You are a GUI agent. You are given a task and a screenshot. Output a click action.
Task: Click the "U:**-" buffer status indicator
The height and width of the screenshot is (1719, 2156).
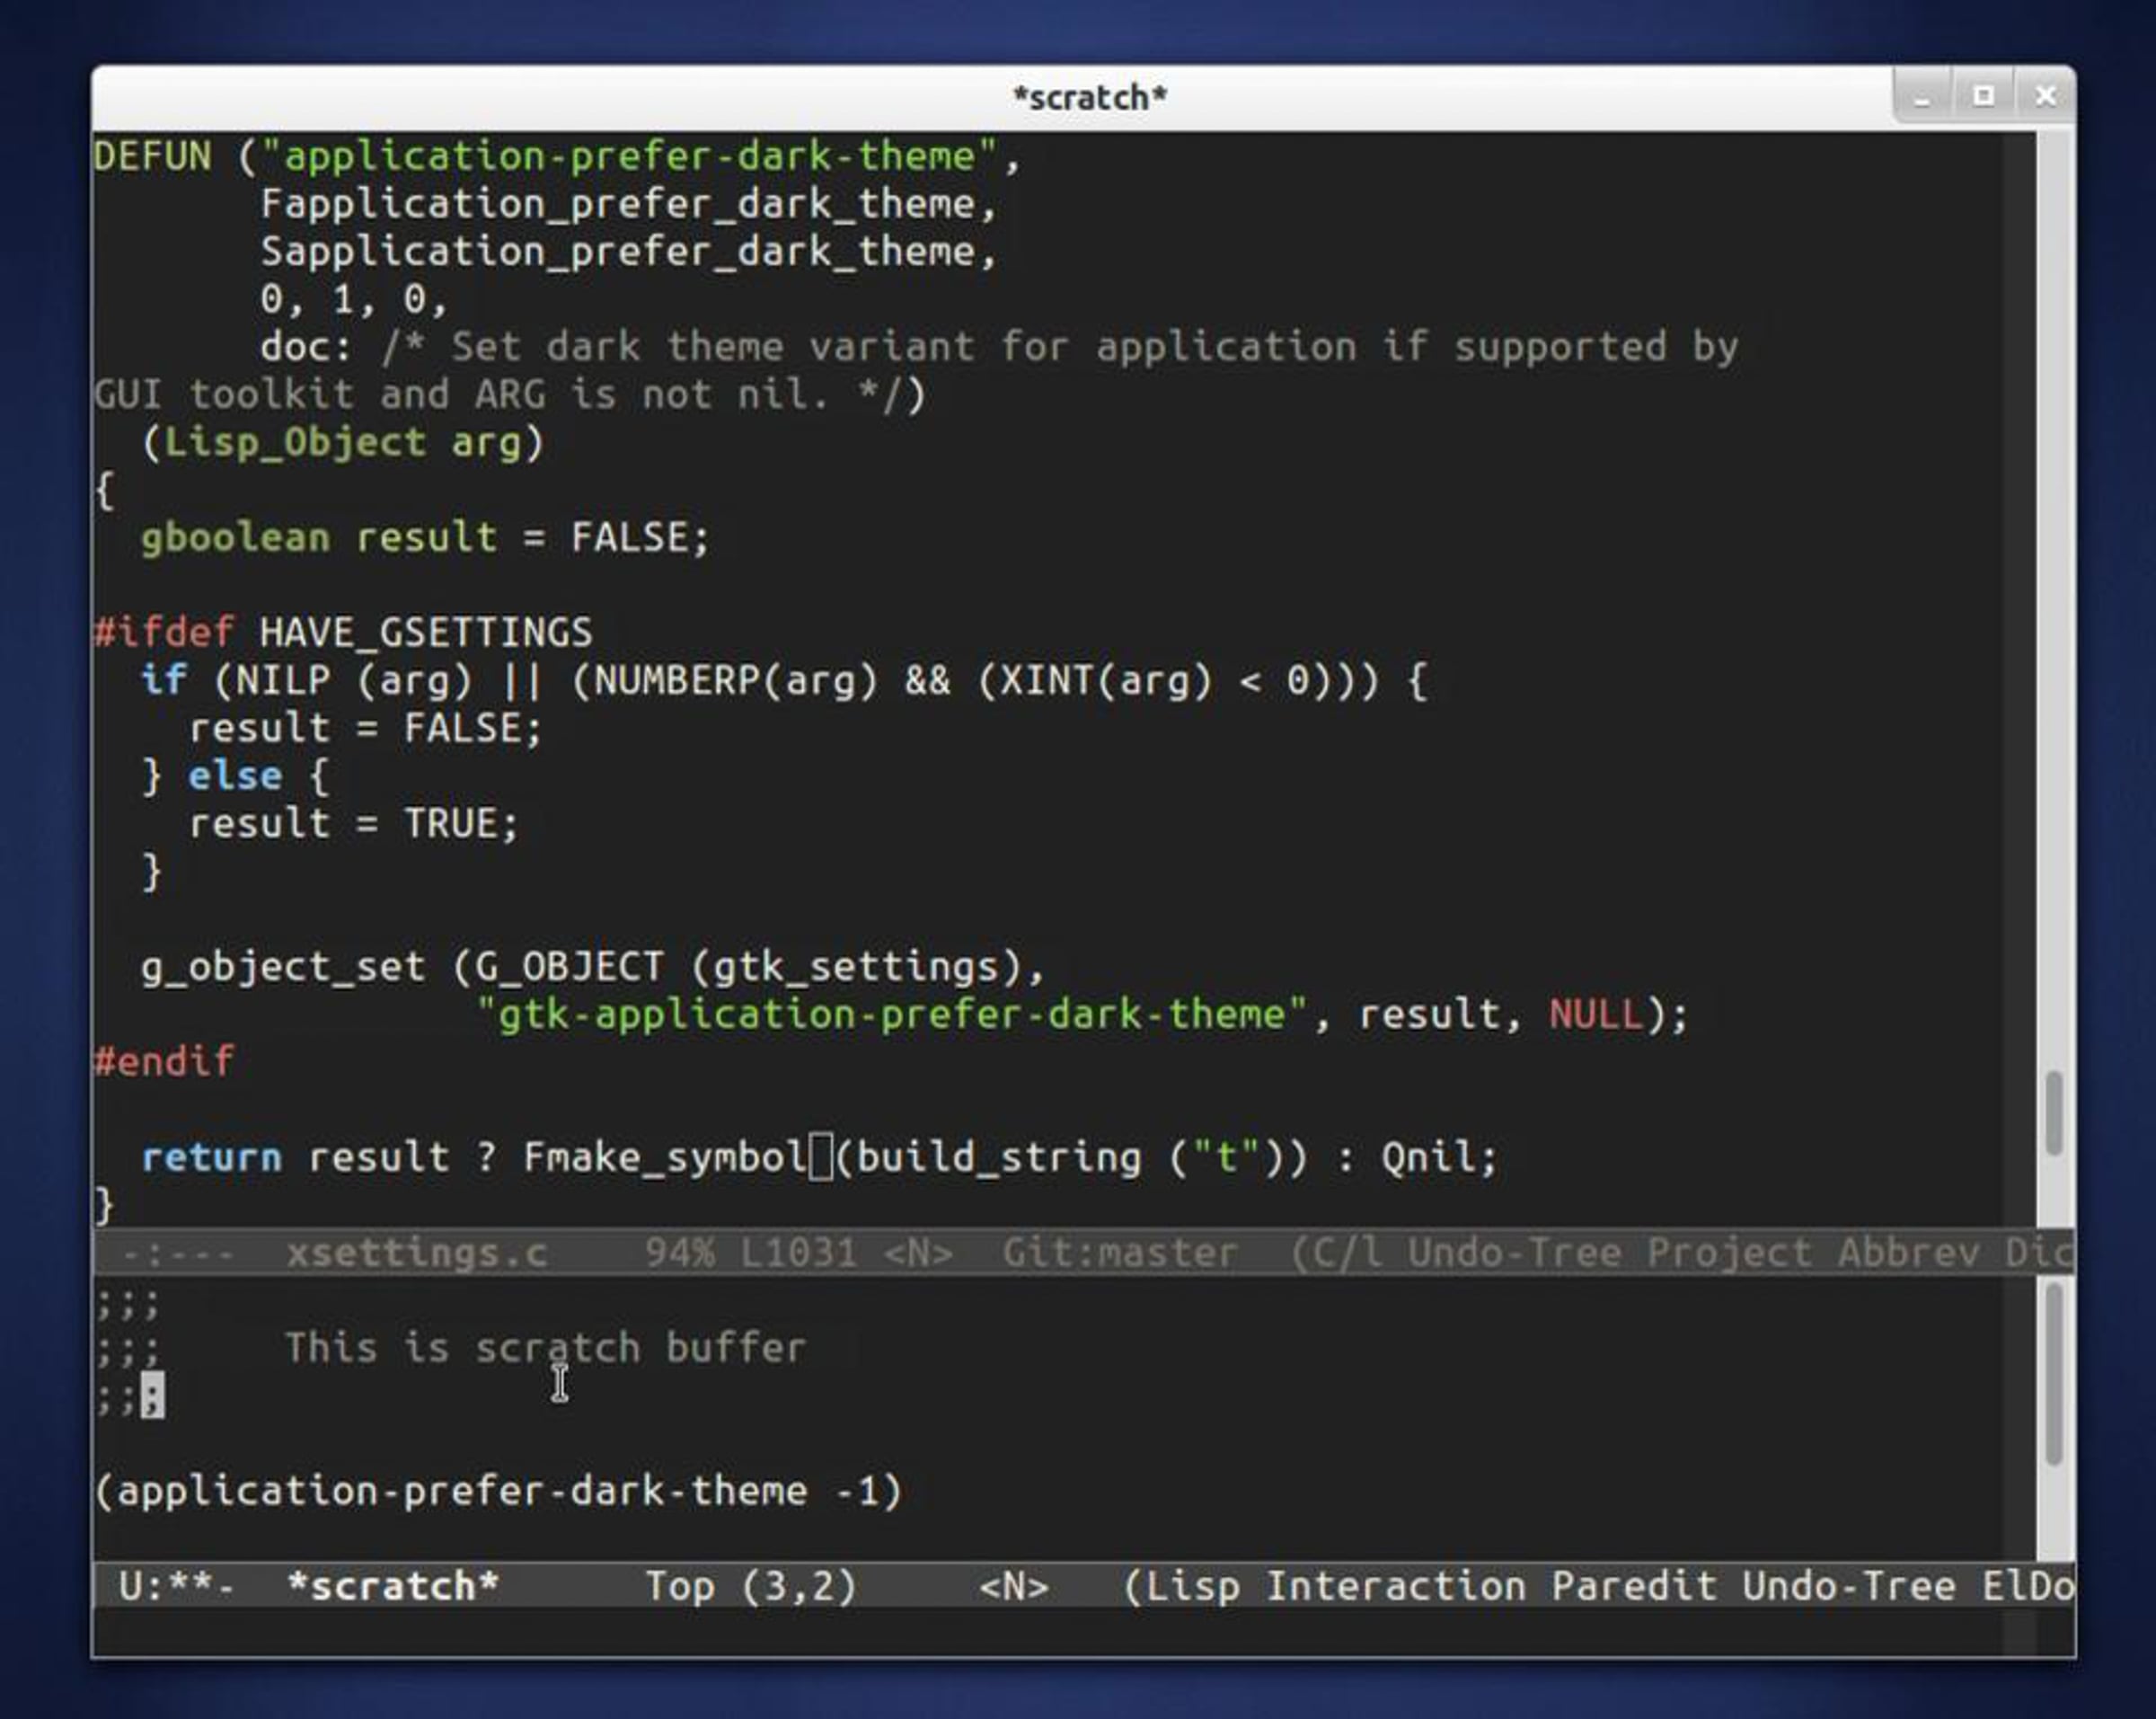point(176,1586)
